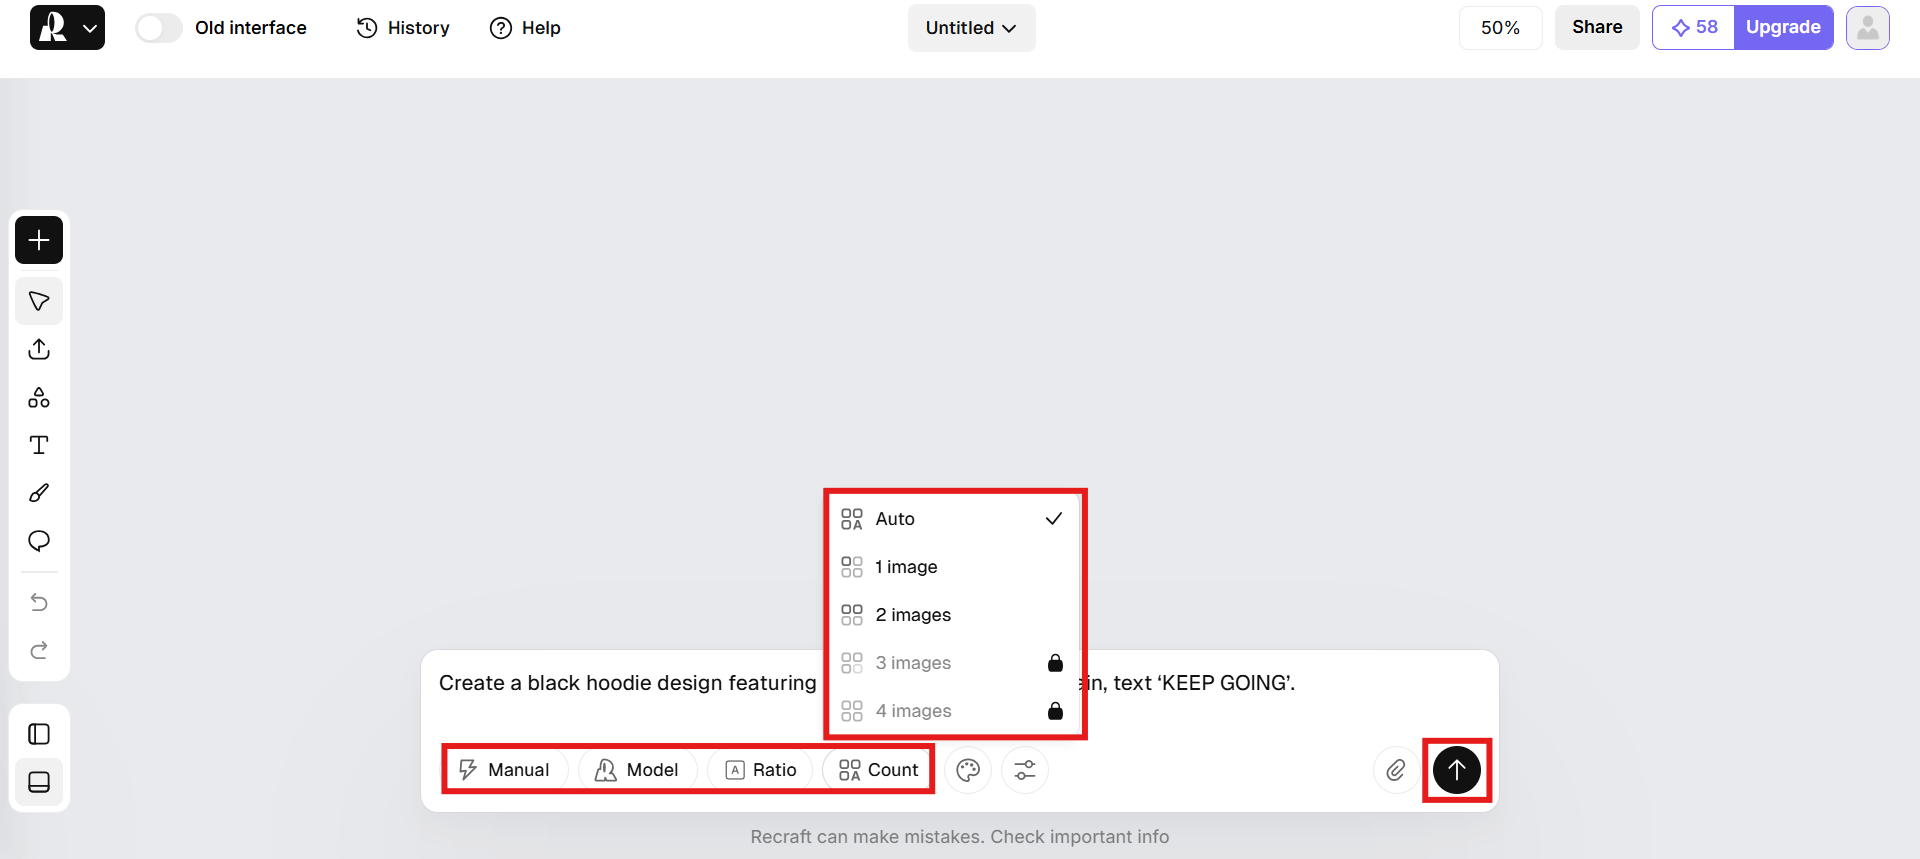Select the pointer selection tool

coord(39,301)
